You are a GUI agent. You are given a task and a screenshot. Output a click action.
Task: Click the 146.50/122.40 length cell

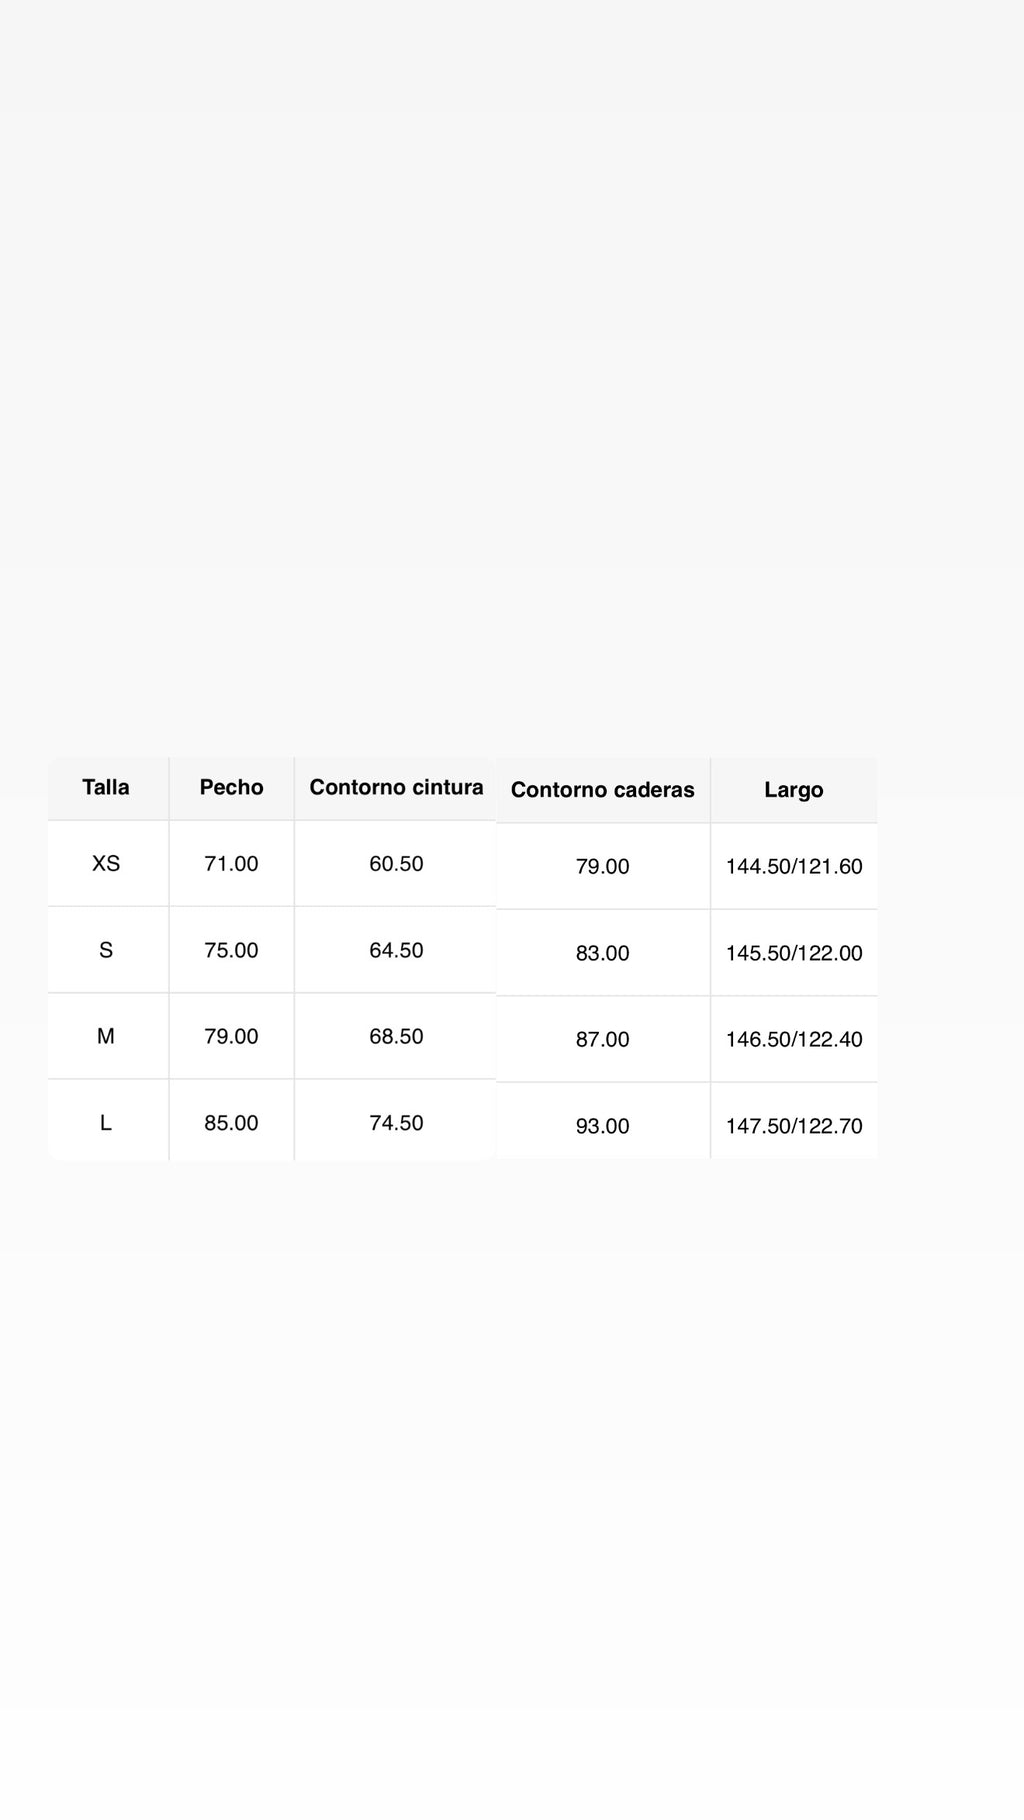click(x=794, y=1040)
